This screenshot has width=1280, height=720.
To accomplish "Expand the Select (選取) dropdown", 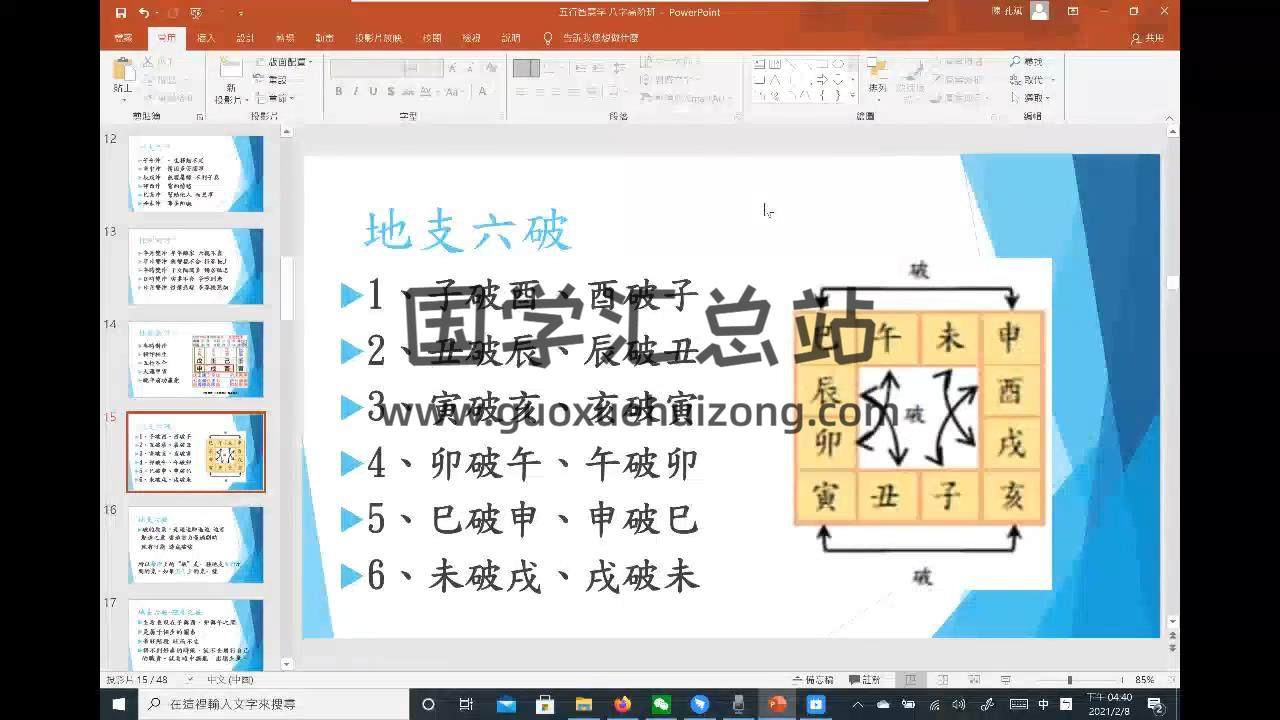I will click(x=1035, y=98).
